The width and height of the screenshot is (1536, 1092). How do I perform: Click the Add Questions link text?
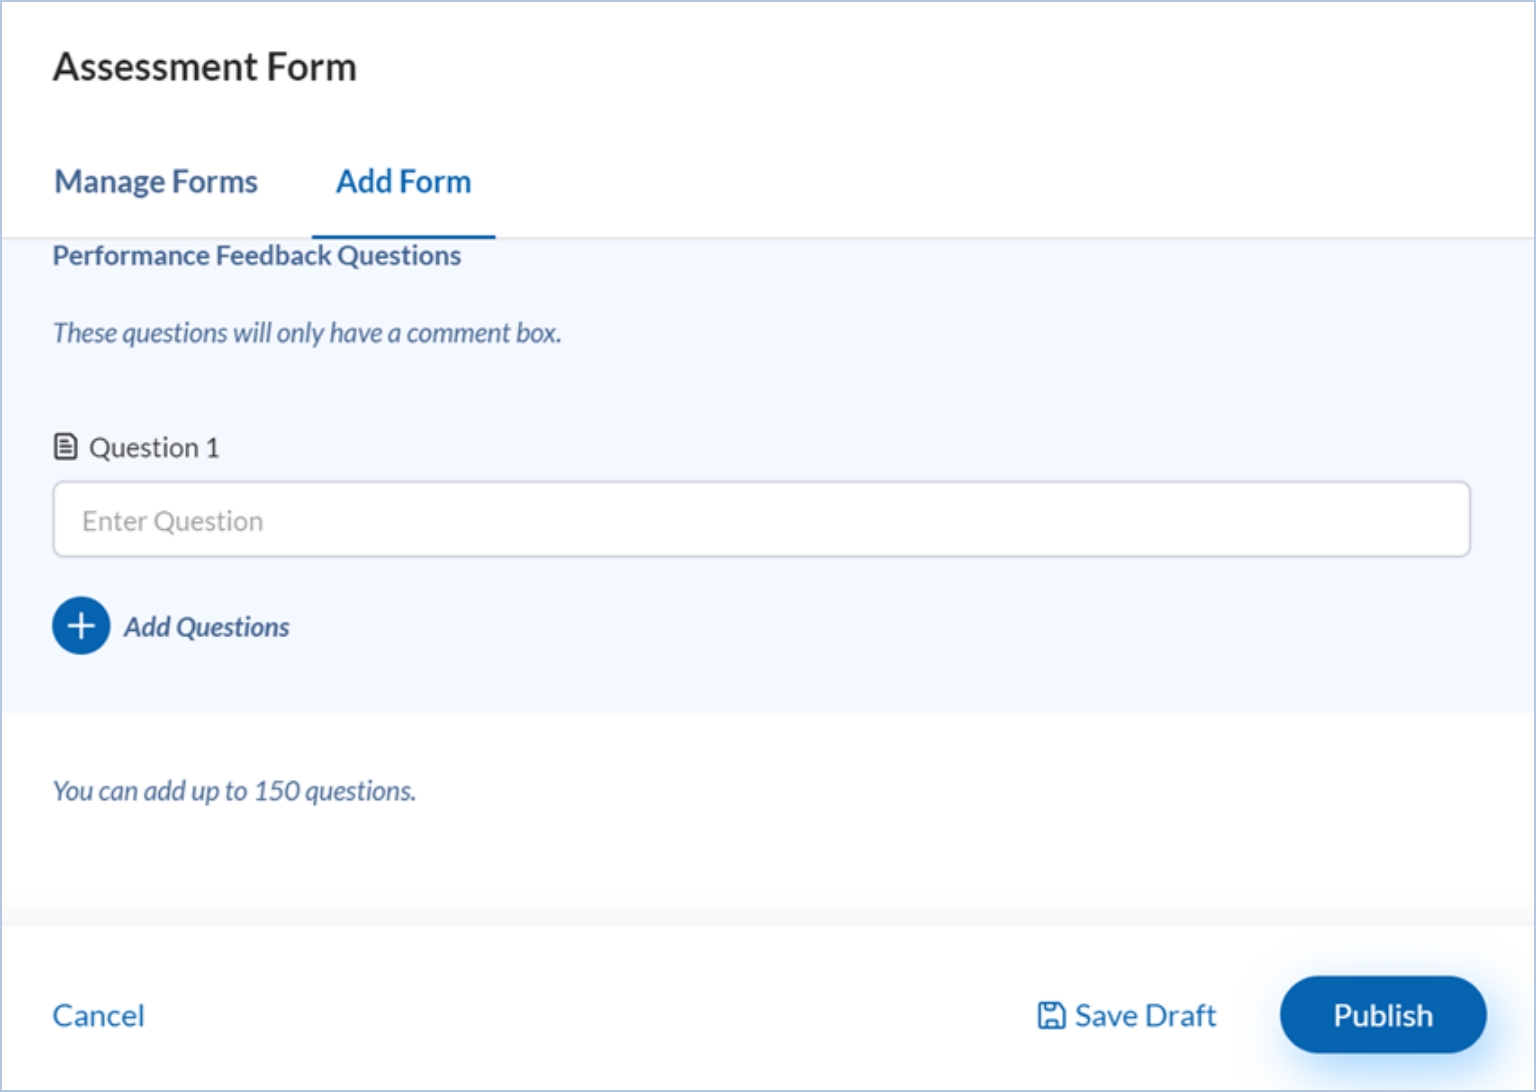click(207, 627)
